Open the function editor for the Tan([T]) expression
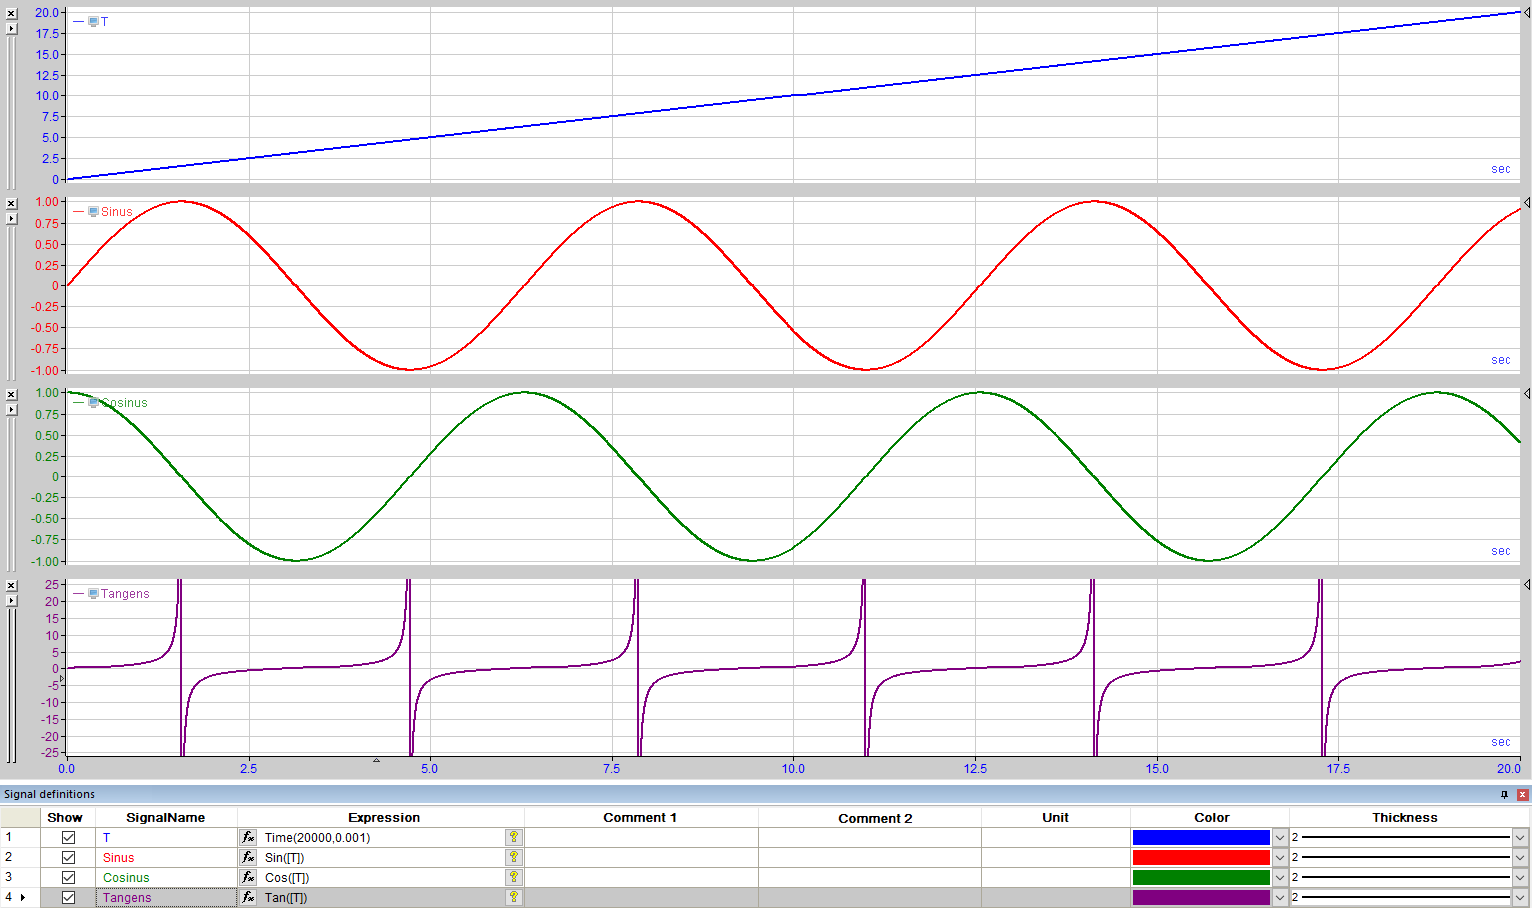 (x=248, y=897)
